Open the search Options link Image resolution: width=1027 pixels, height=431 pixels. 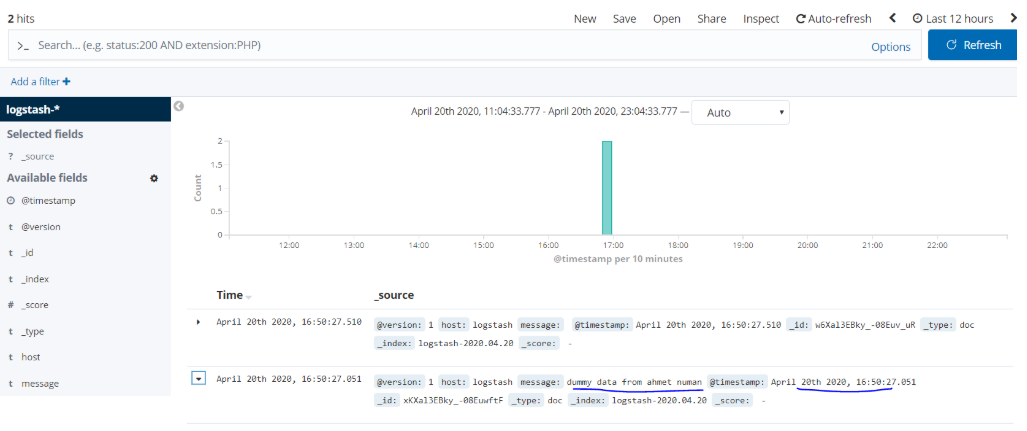(x=891, y=47)
